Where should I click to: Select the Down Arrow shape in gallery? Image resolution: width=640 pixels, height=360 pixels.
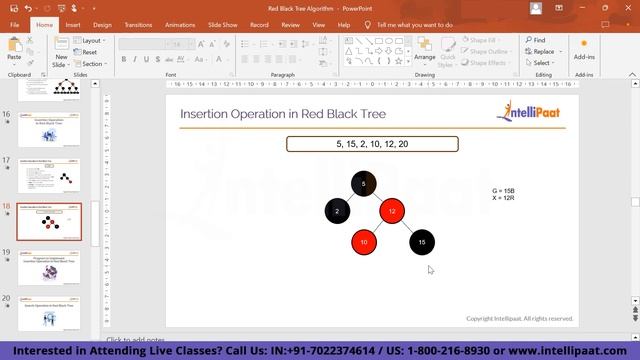coord(389,51)
